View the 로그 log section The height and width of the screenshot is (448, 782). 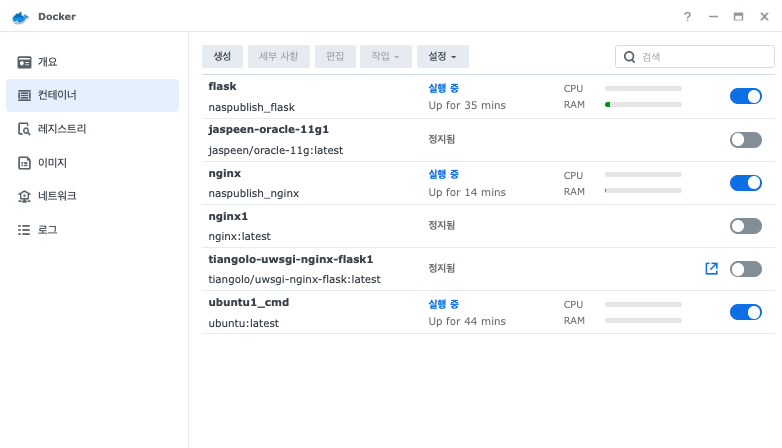click(92, 230)
